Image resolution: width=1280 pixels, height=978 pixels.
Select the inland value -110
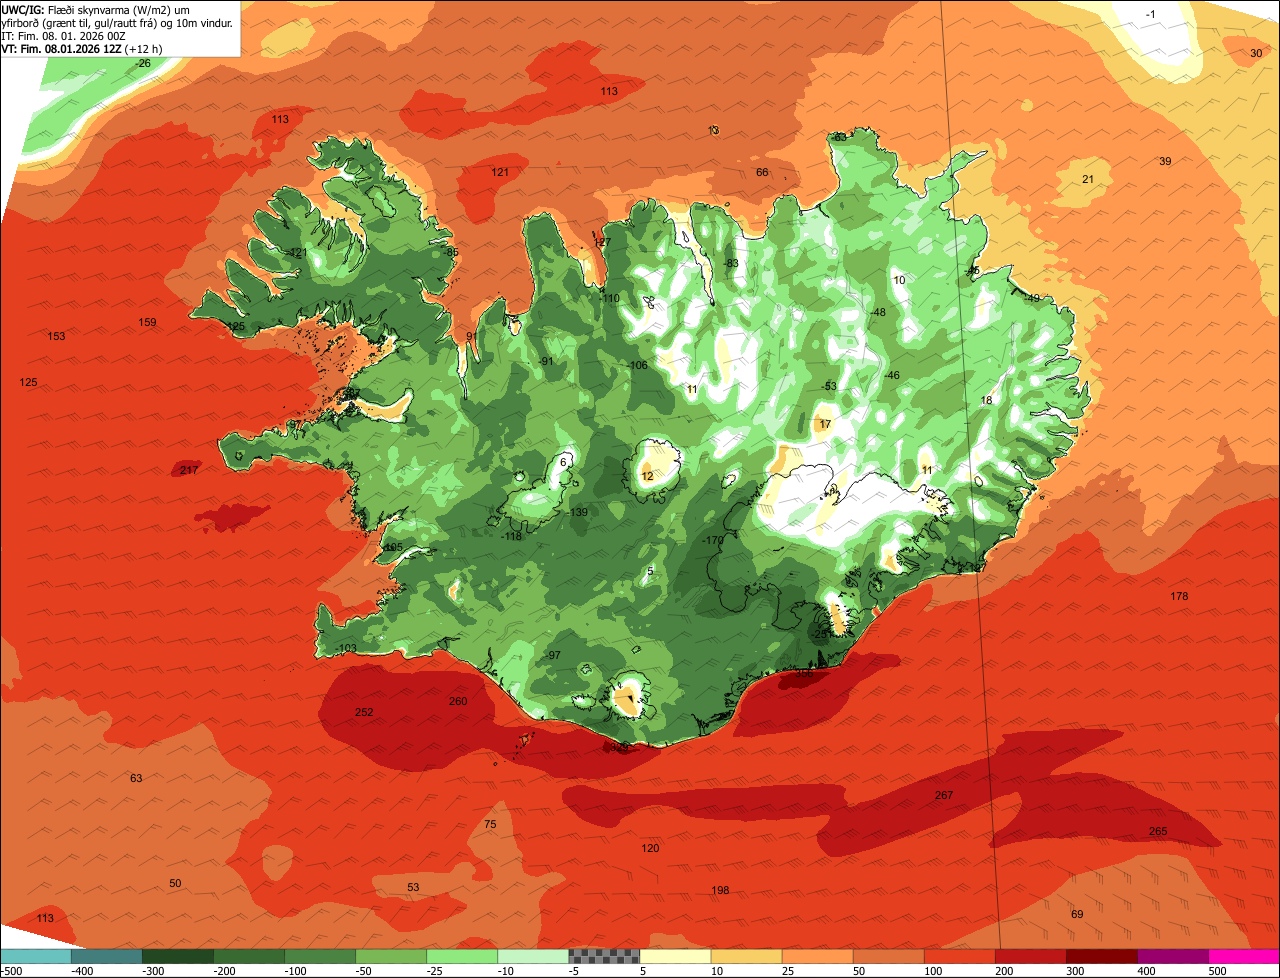click(x=609, y=298)
